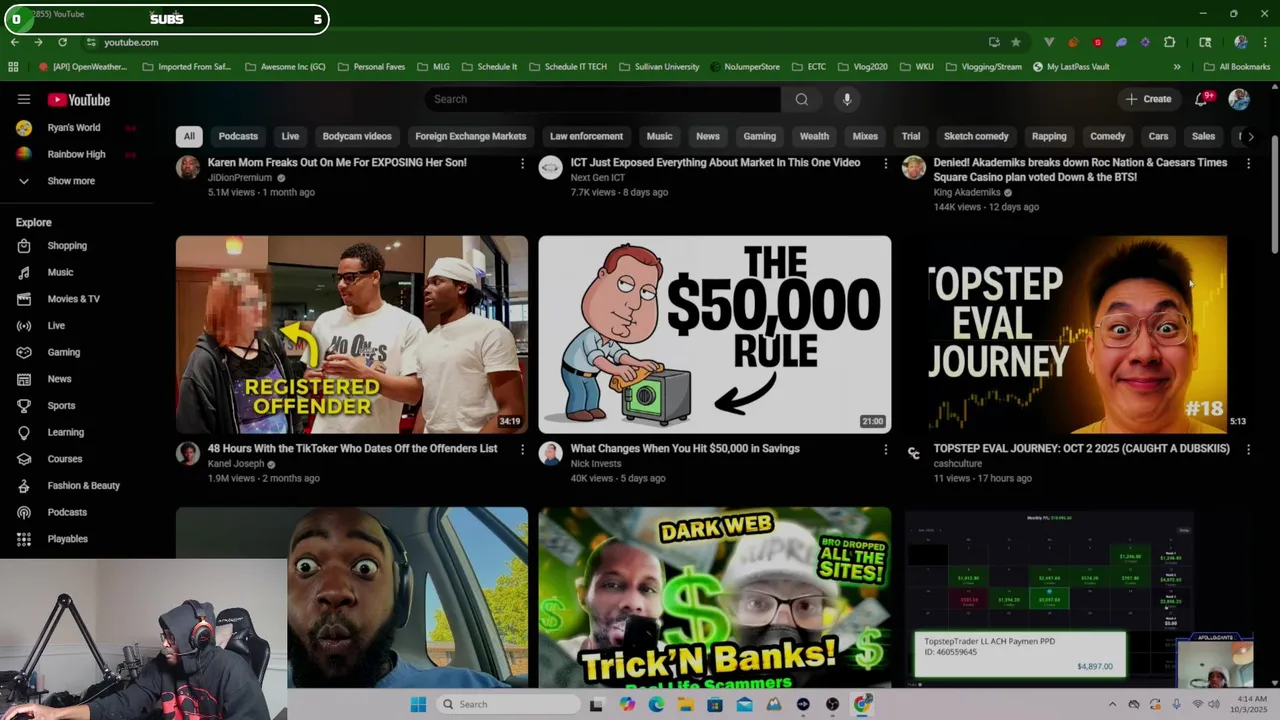This screenshot has height=720, width=1280.
Task: Open Podcasts in Explore sidebar
Action: pos(67,512)
